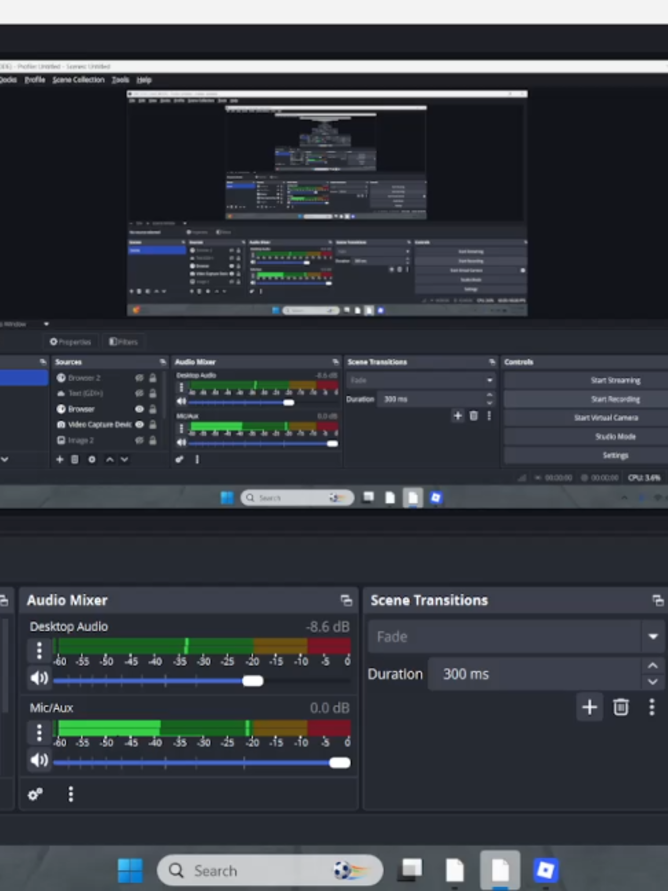
Task: Open Mic/Aux three-dot options menu
Action: coord(39,732)
